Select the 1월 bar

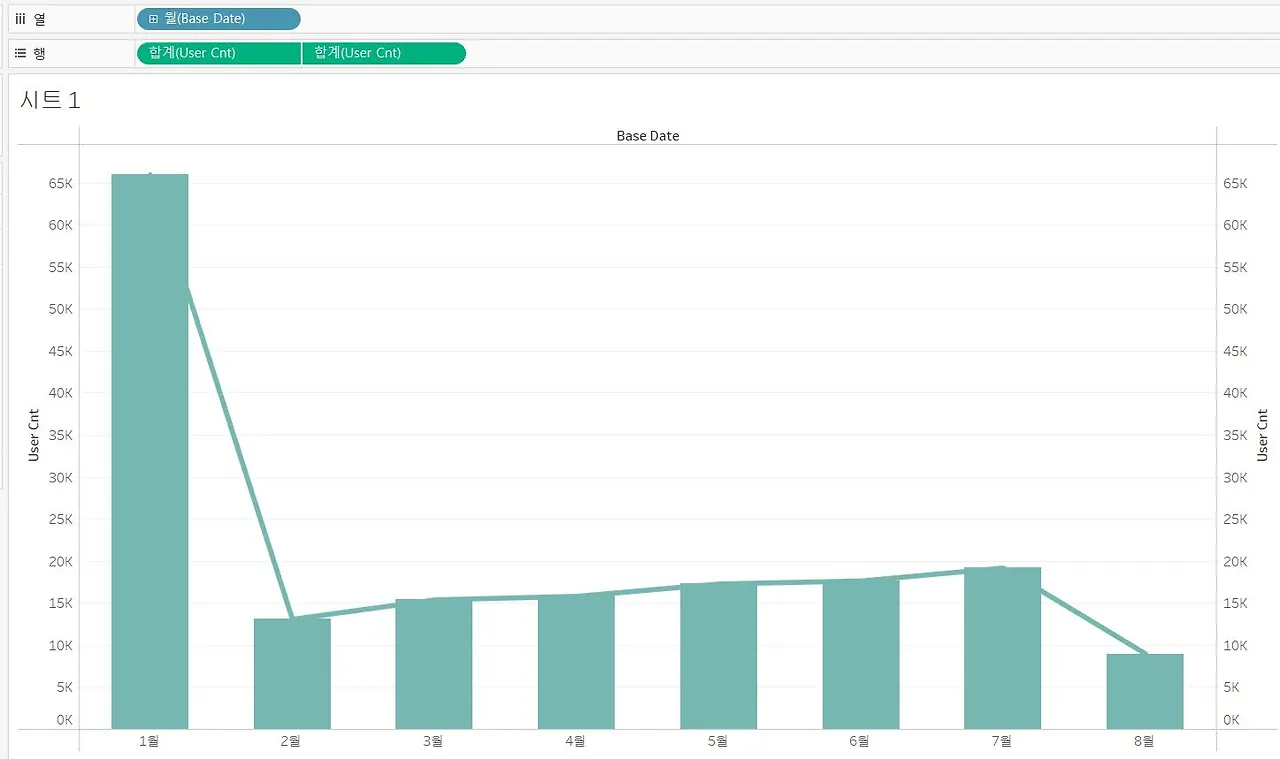[150, 451]
